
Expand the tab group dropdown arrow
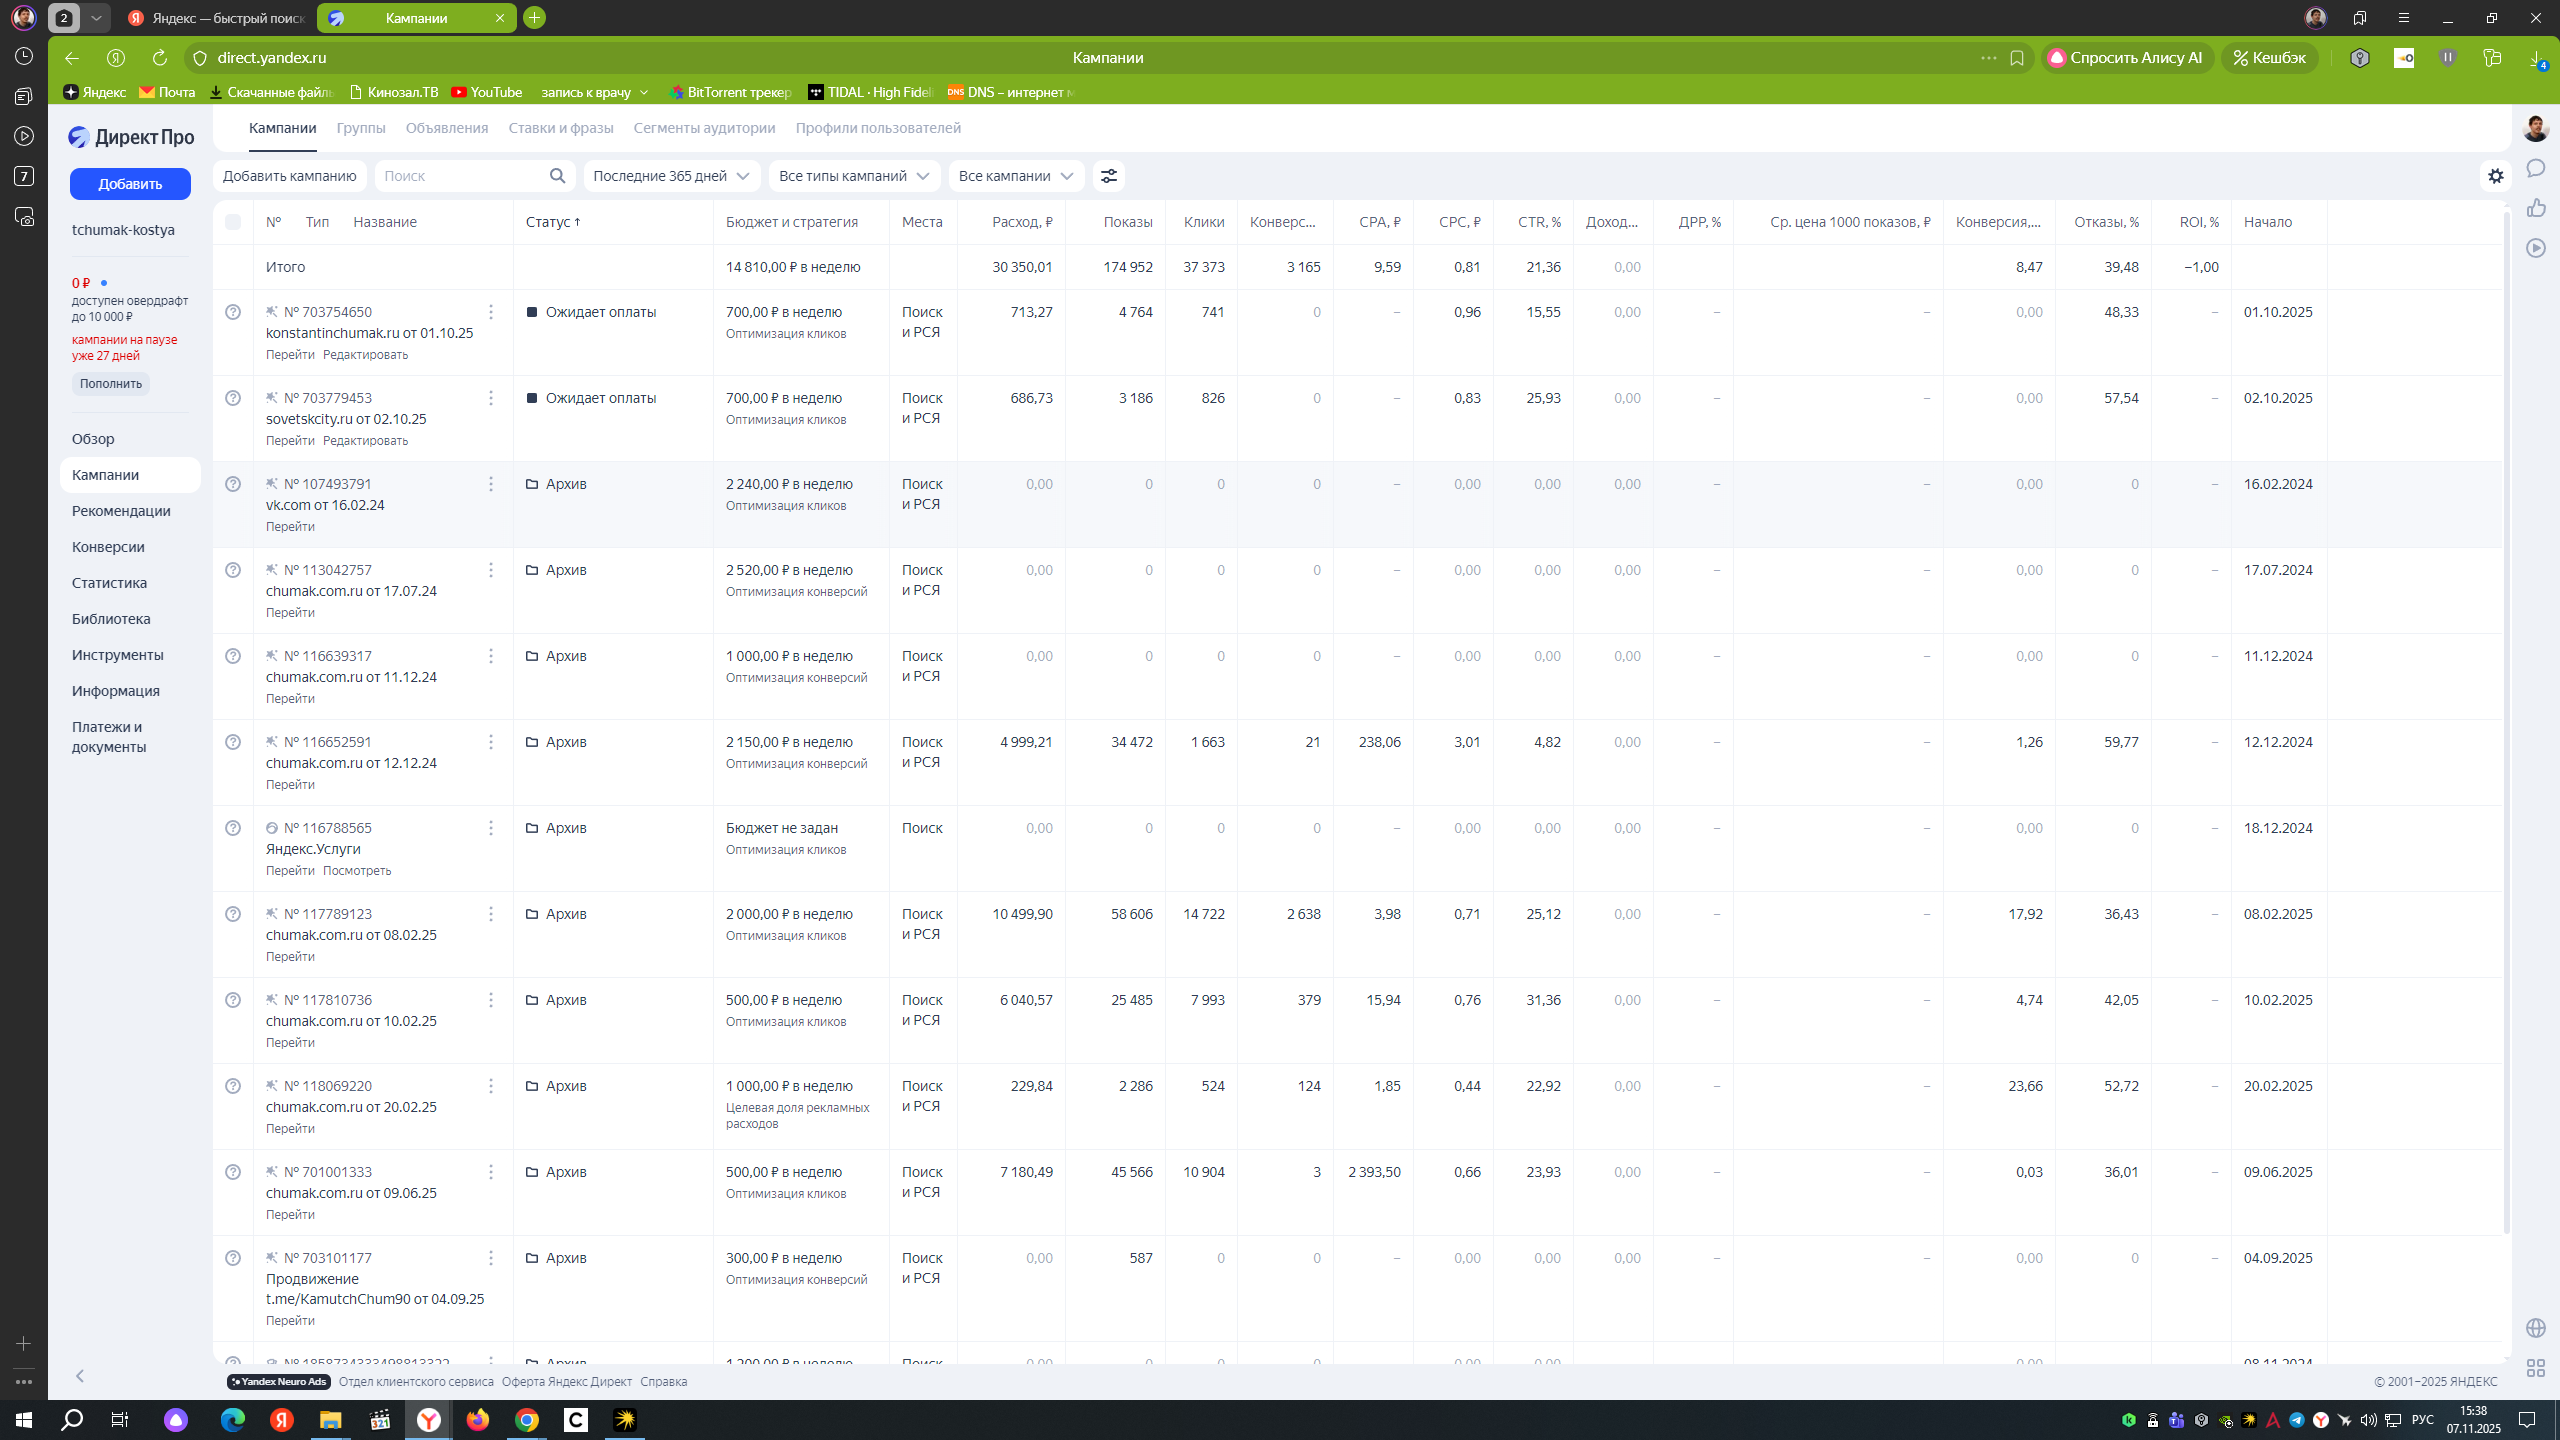click(96, 18)
